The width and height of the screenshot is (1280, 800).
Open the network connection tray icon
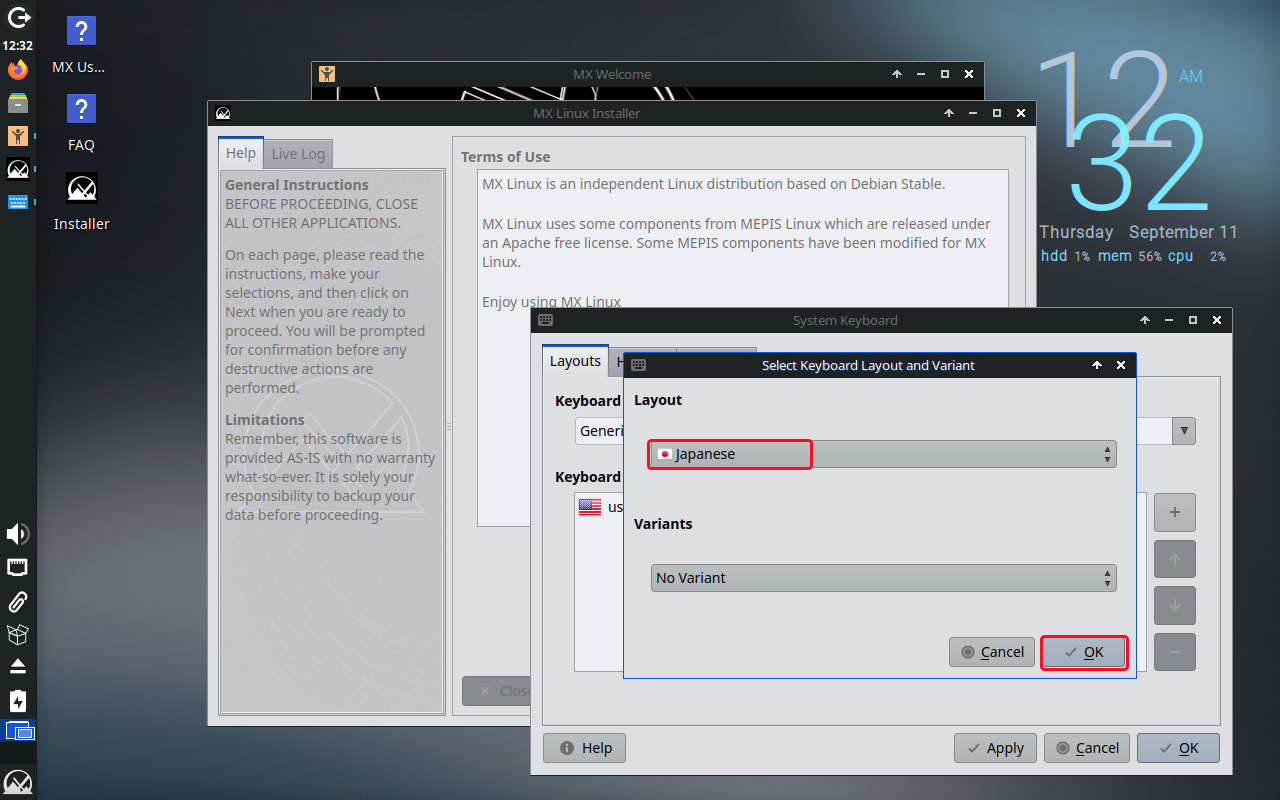tap(18, 568)
